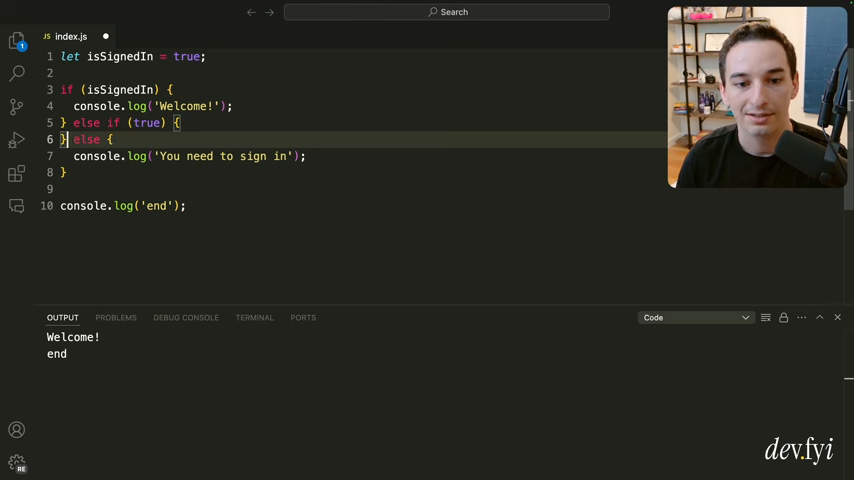This screenshot has height=480, width=854.
Task: Open the Manage settings gear
Action: (17, 463)
